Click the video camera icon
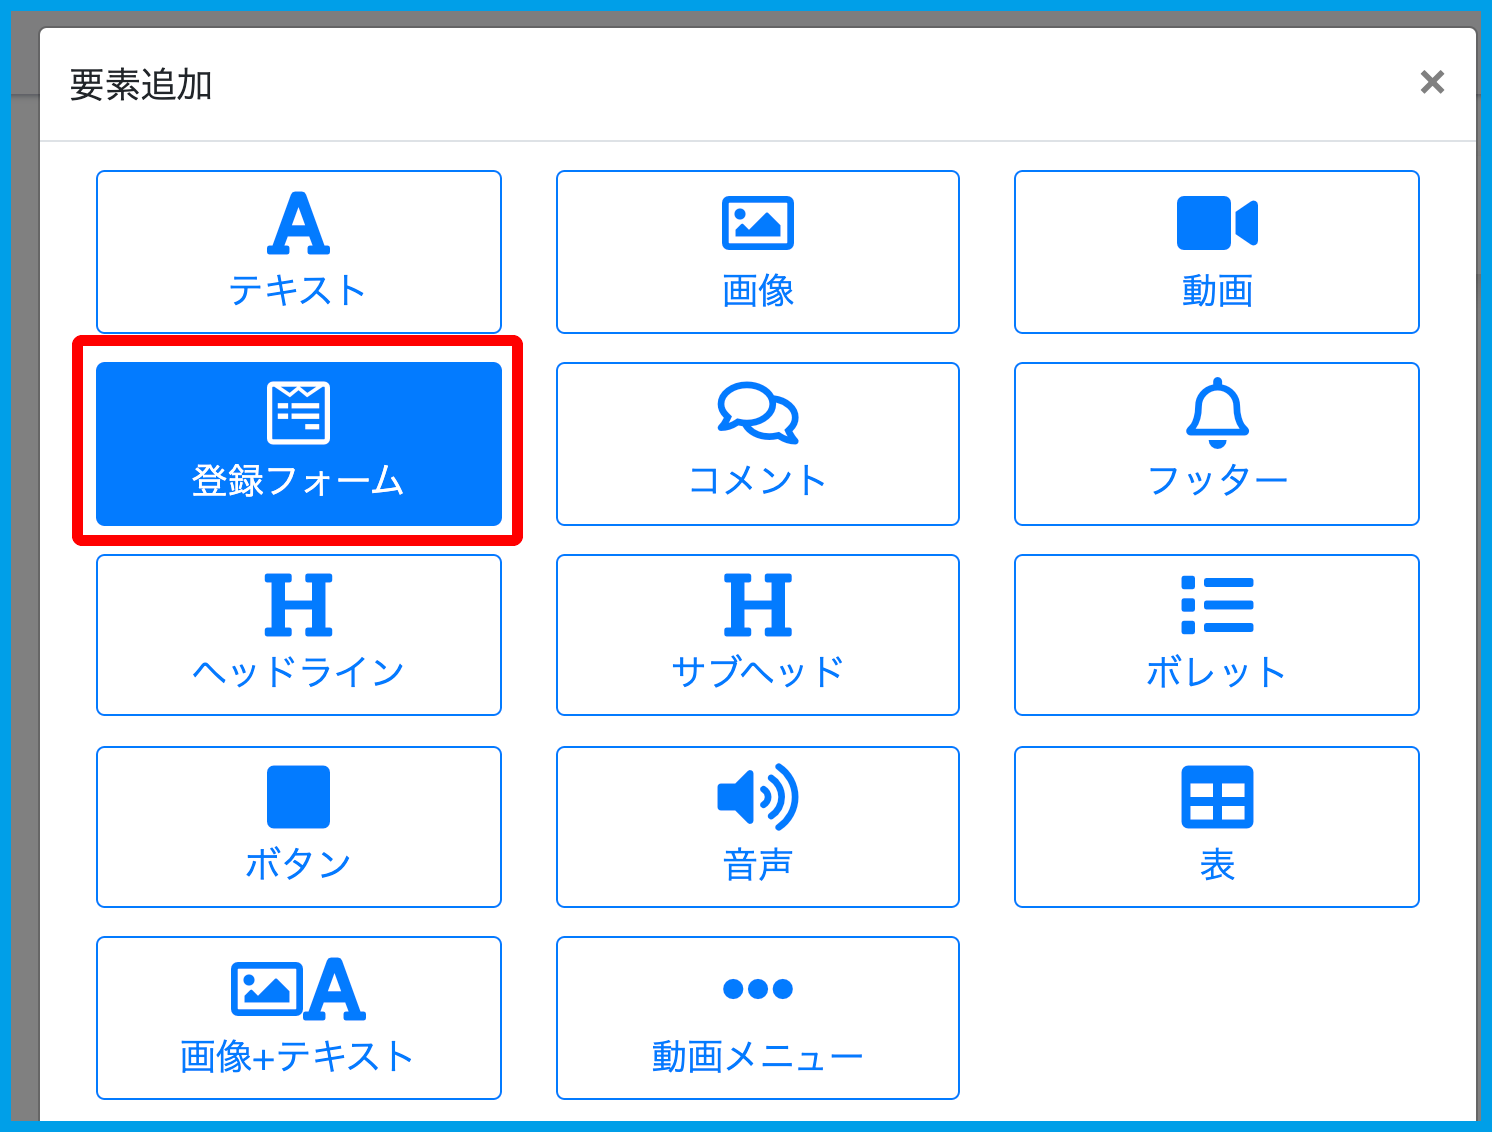Screen dimensions: 1492x1132 coord(1216,223)
